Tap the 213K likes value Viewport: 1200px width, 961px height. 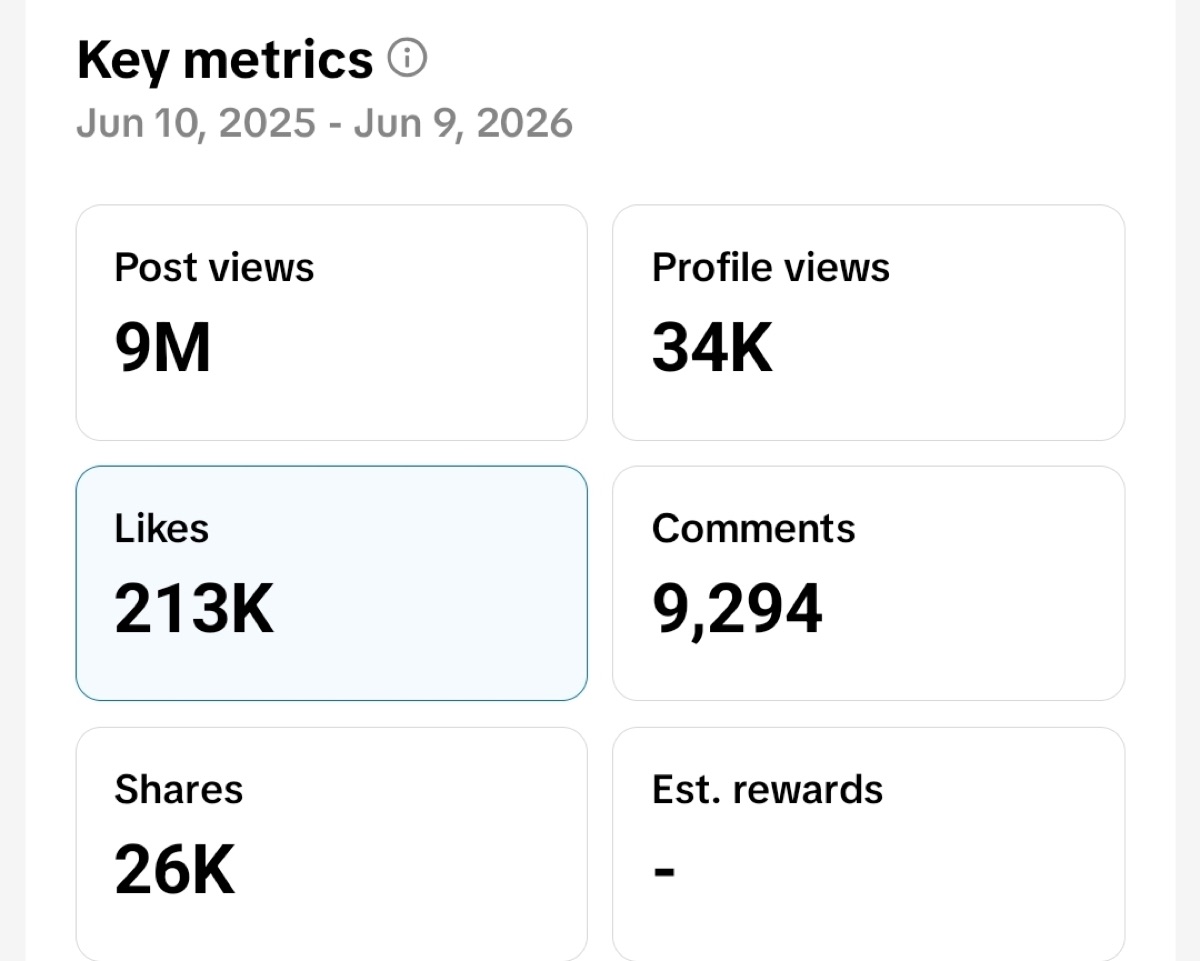194,609
